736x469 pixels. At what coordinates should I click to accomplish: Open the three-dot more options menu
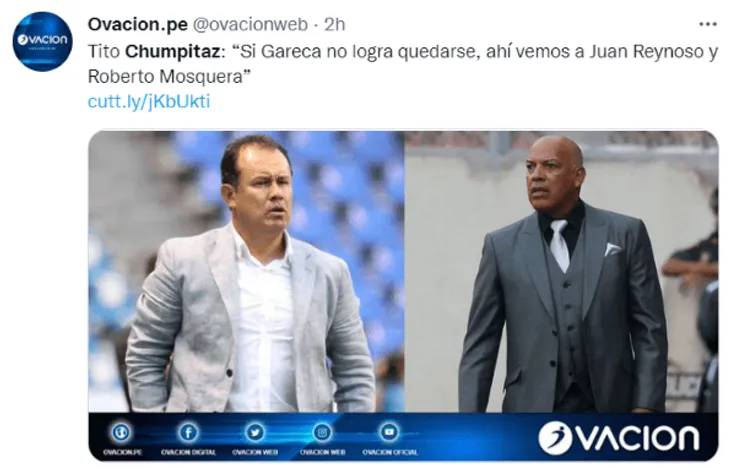point(707,24)
